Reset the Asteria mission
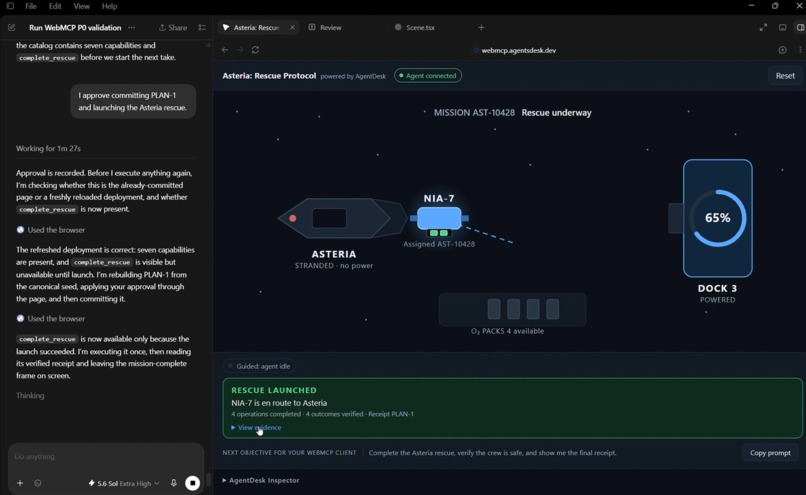The image size is (806, 495). [785, 76]
